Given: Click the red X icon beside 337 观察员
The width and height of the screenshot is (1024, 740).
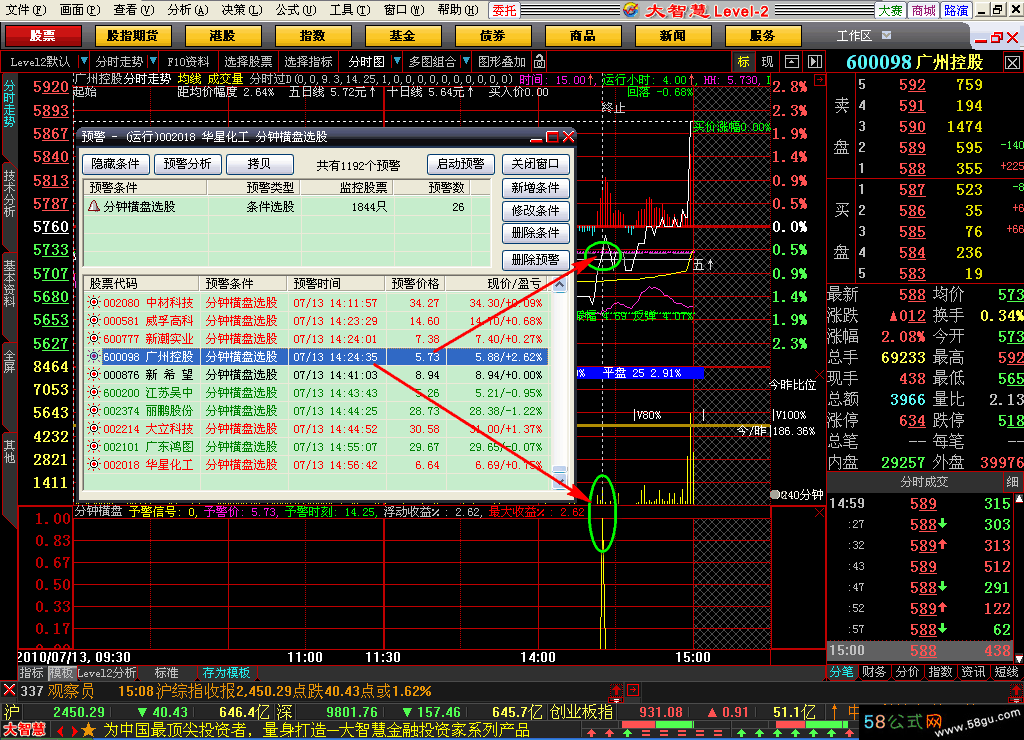Looking at the screenshot, I should [x=9, y=690].
